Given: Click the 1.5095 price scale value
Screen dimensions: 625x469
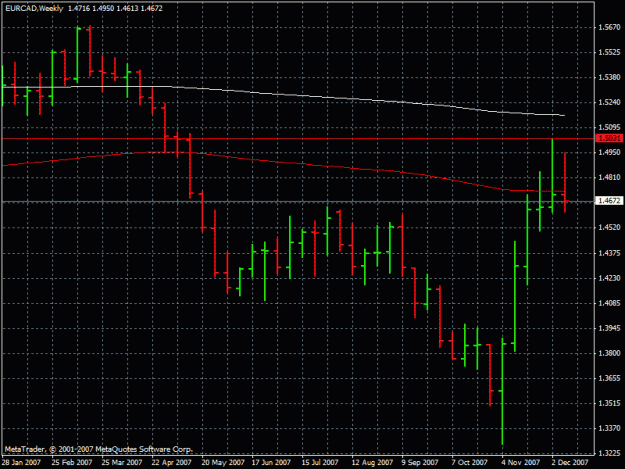Looking at the screenshot, I should tap(609, 127).
